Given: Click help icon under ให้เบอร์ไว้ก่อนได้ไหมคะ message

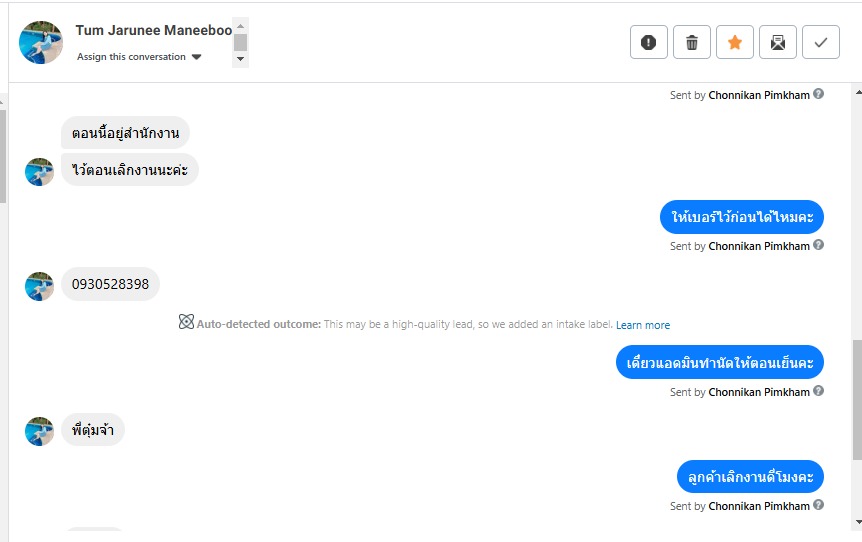Looking at the screenshot, I should pyautogui.click(x=819, y=245).
